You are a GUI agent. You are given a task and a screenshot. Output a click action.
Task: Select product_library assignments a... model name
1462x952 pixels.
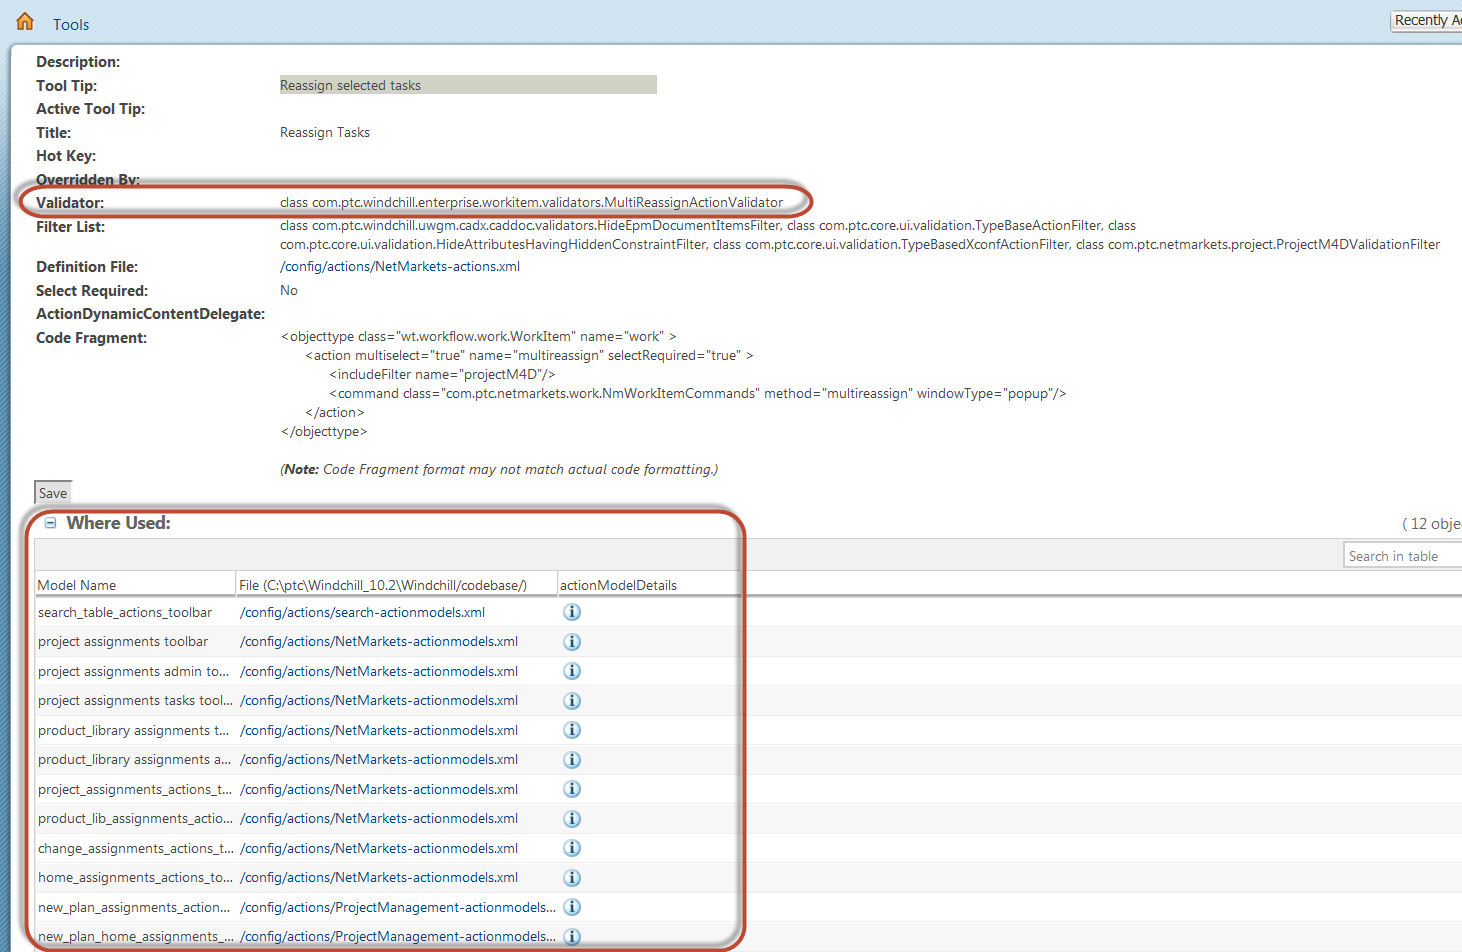coord(134,759)
